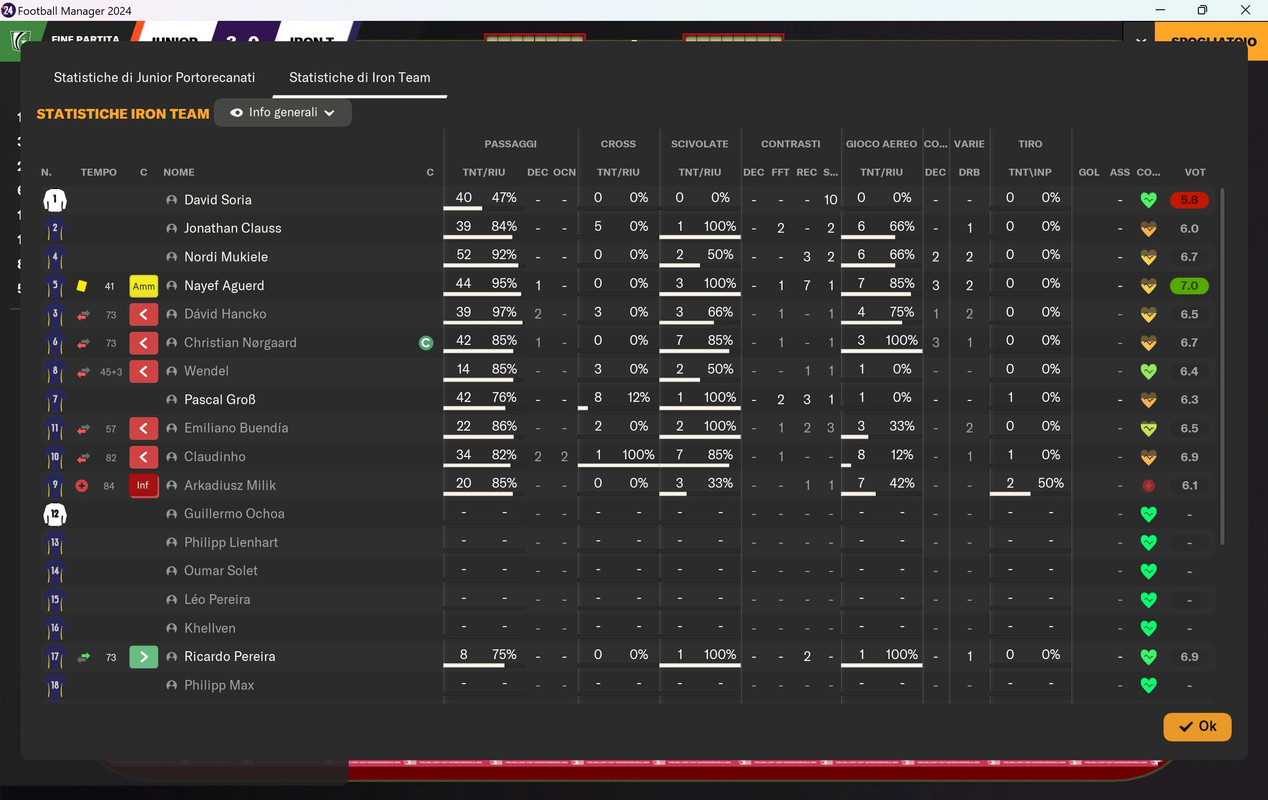
Task: Click the number 2 shirt icon for Jonathan Clauss
Action: (54, 229)
